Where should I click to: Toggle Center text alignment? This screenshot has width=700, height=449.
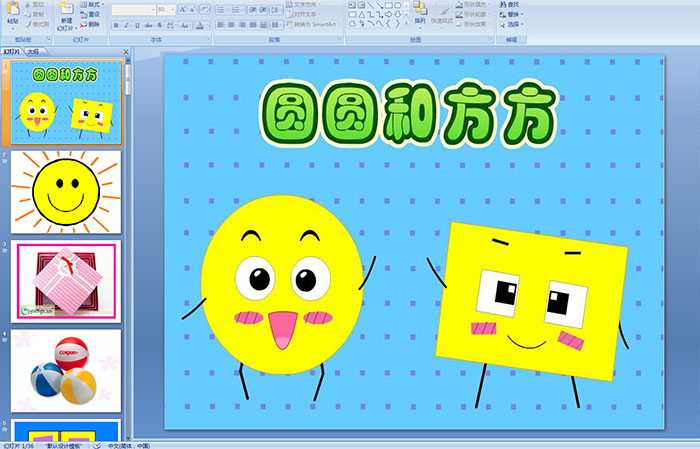point(231,25)
